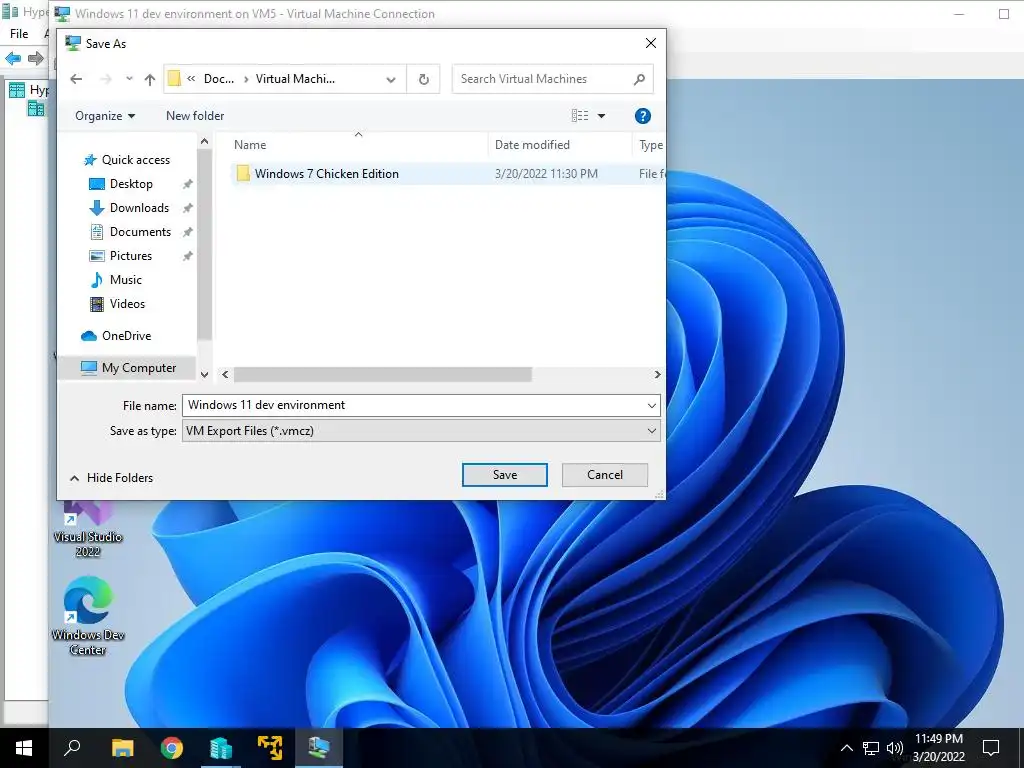Create a New folder
1024x768 pixels.
(x=195, y=116)
